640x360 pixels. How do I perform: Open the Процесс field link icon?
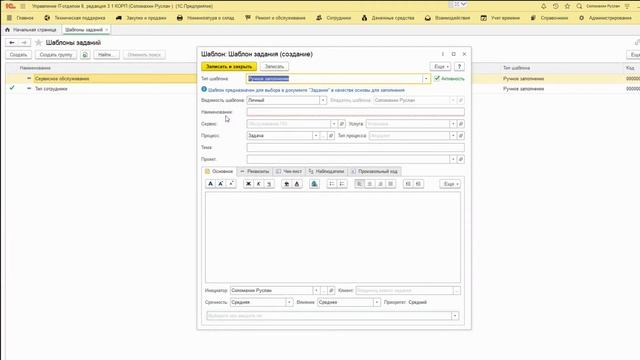331,136
